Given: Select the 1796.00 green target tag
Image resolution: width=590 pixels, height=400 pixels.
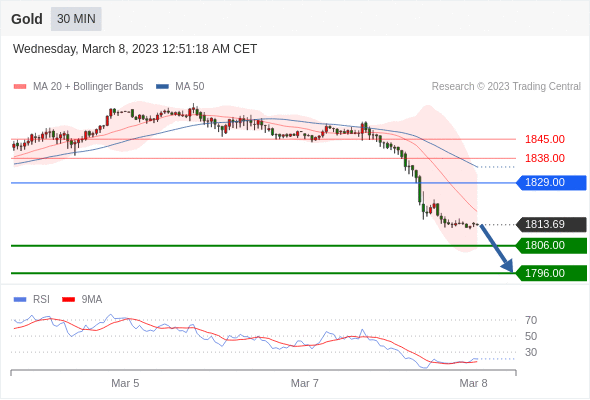Looking at the screenshot, I should pyautogui.click(x=551, y=273).
